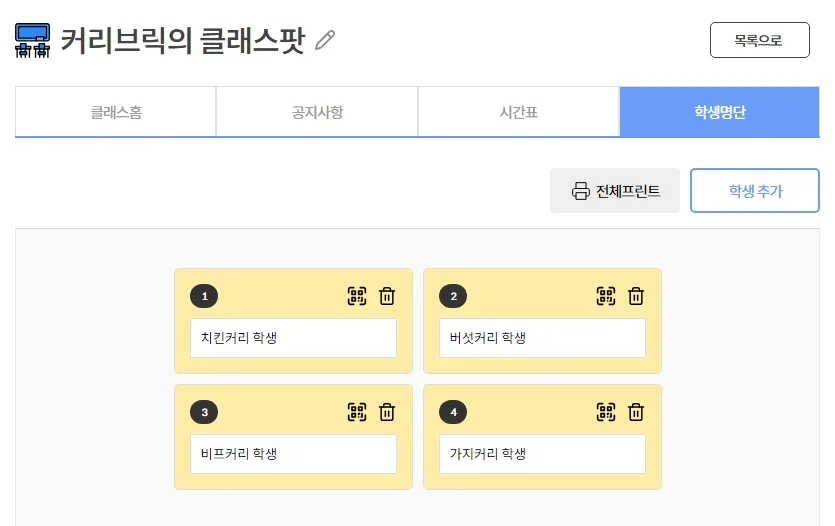Click the 전체프린트 print button
The height and width of the screenshot is (526, 835).
click(615, 191)
